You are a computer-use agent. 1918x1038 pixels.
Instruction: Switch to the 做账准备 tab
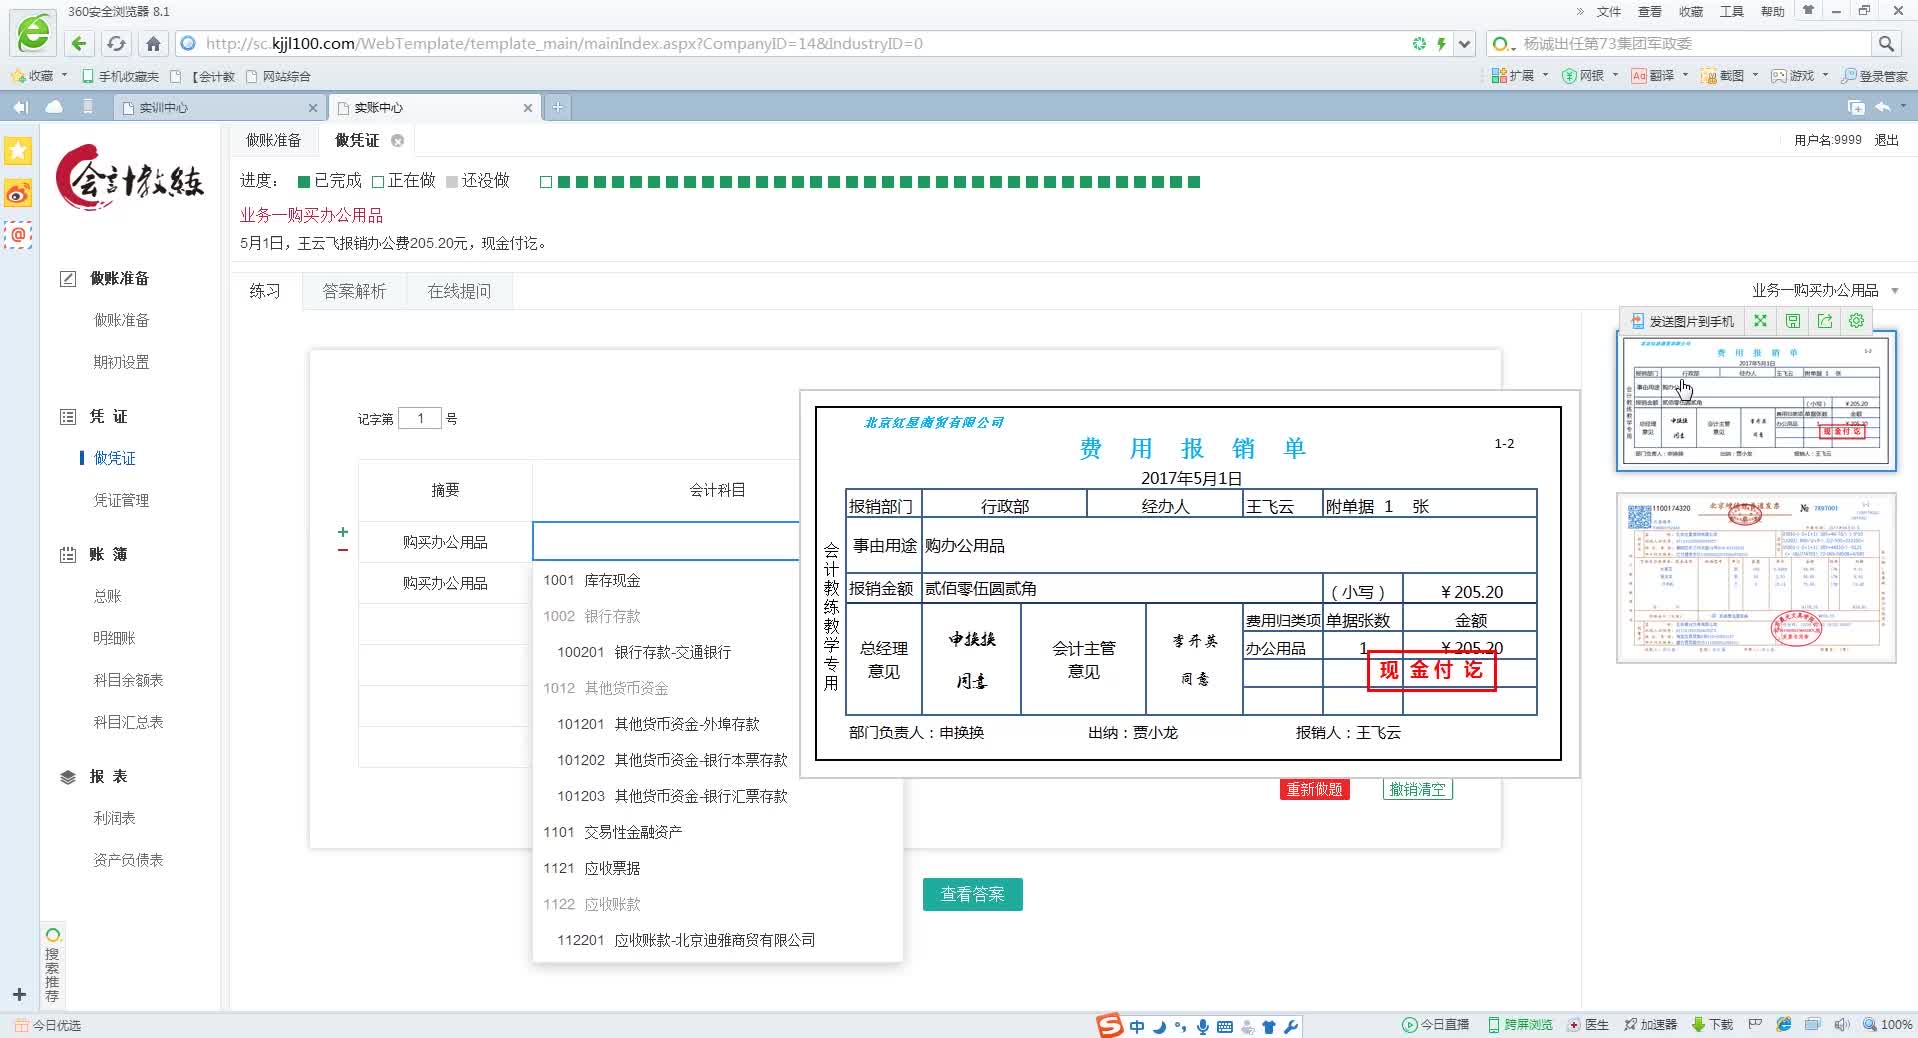click(x=272, y=139)
